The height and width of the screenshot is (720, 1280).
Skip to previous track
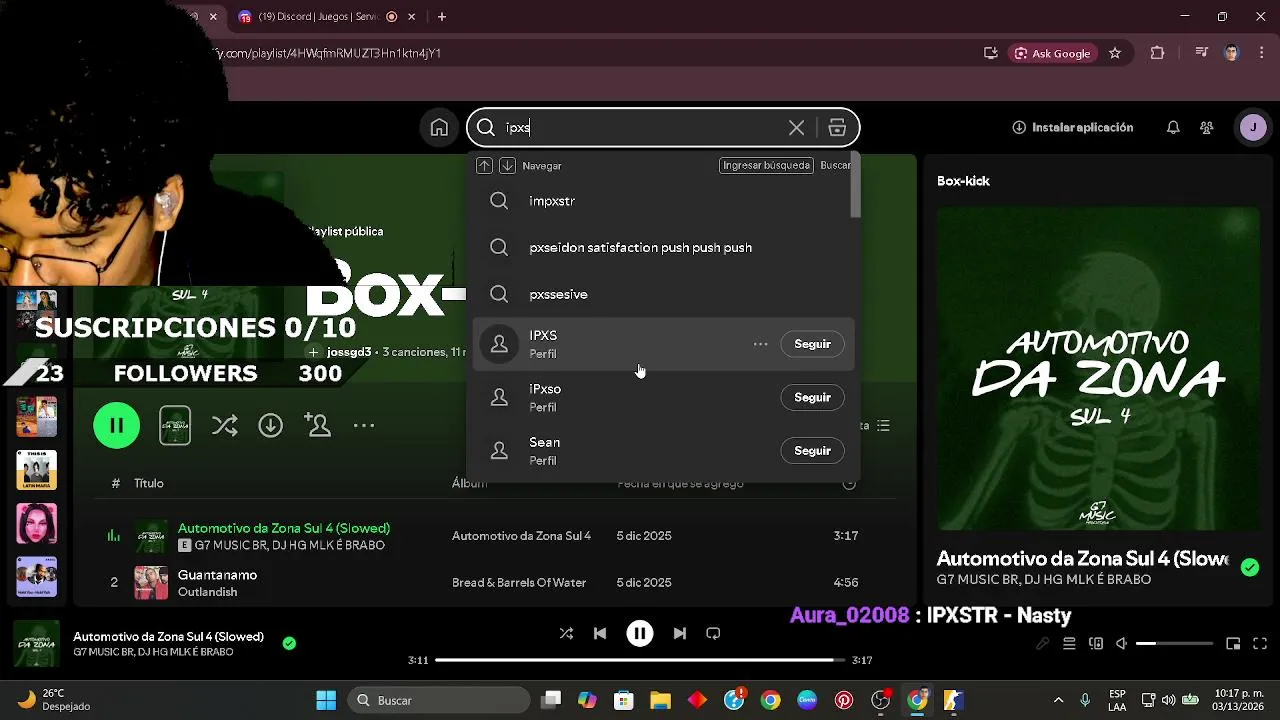click(x=600, y=633)
